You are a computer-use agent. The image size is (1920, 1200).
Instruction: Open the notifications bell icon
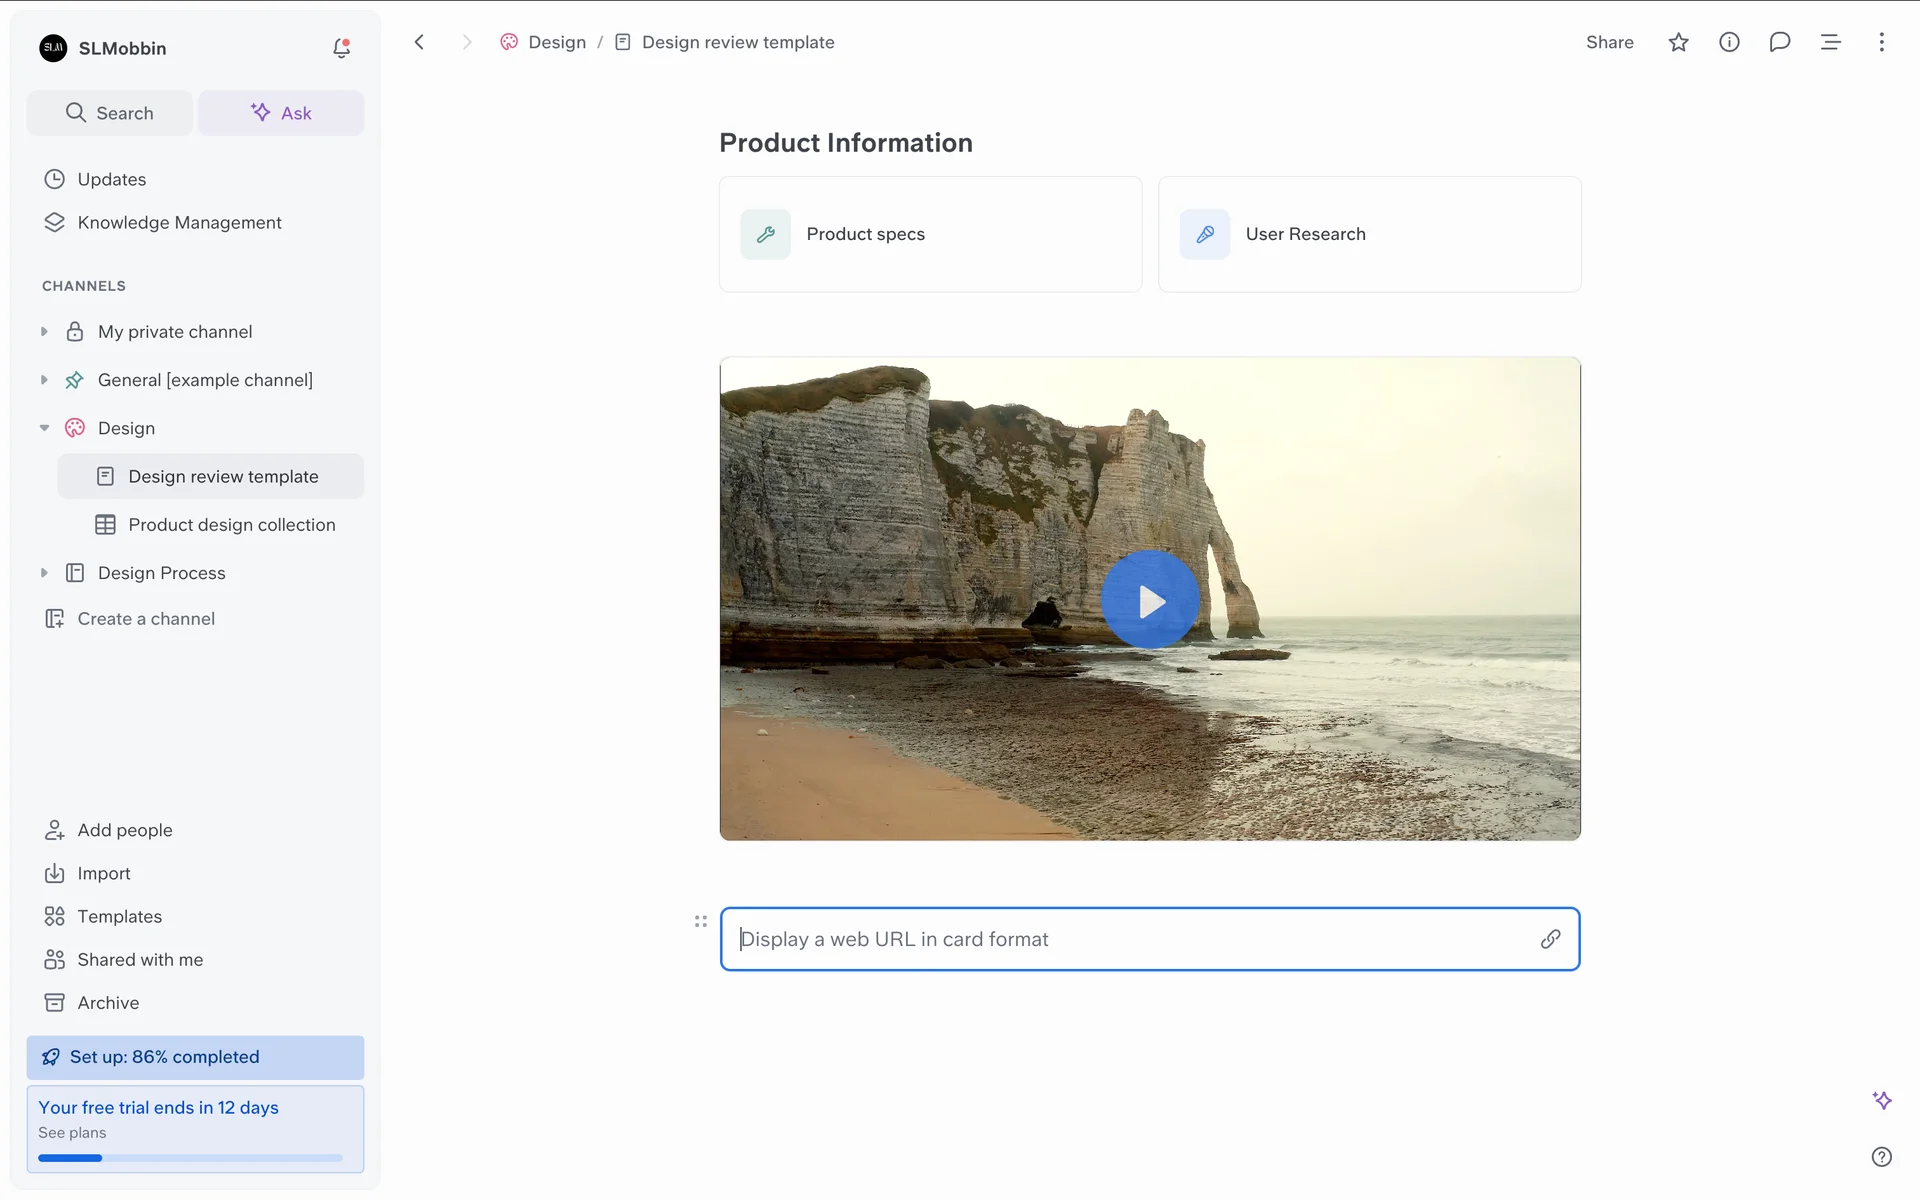(x=341, y=48)
